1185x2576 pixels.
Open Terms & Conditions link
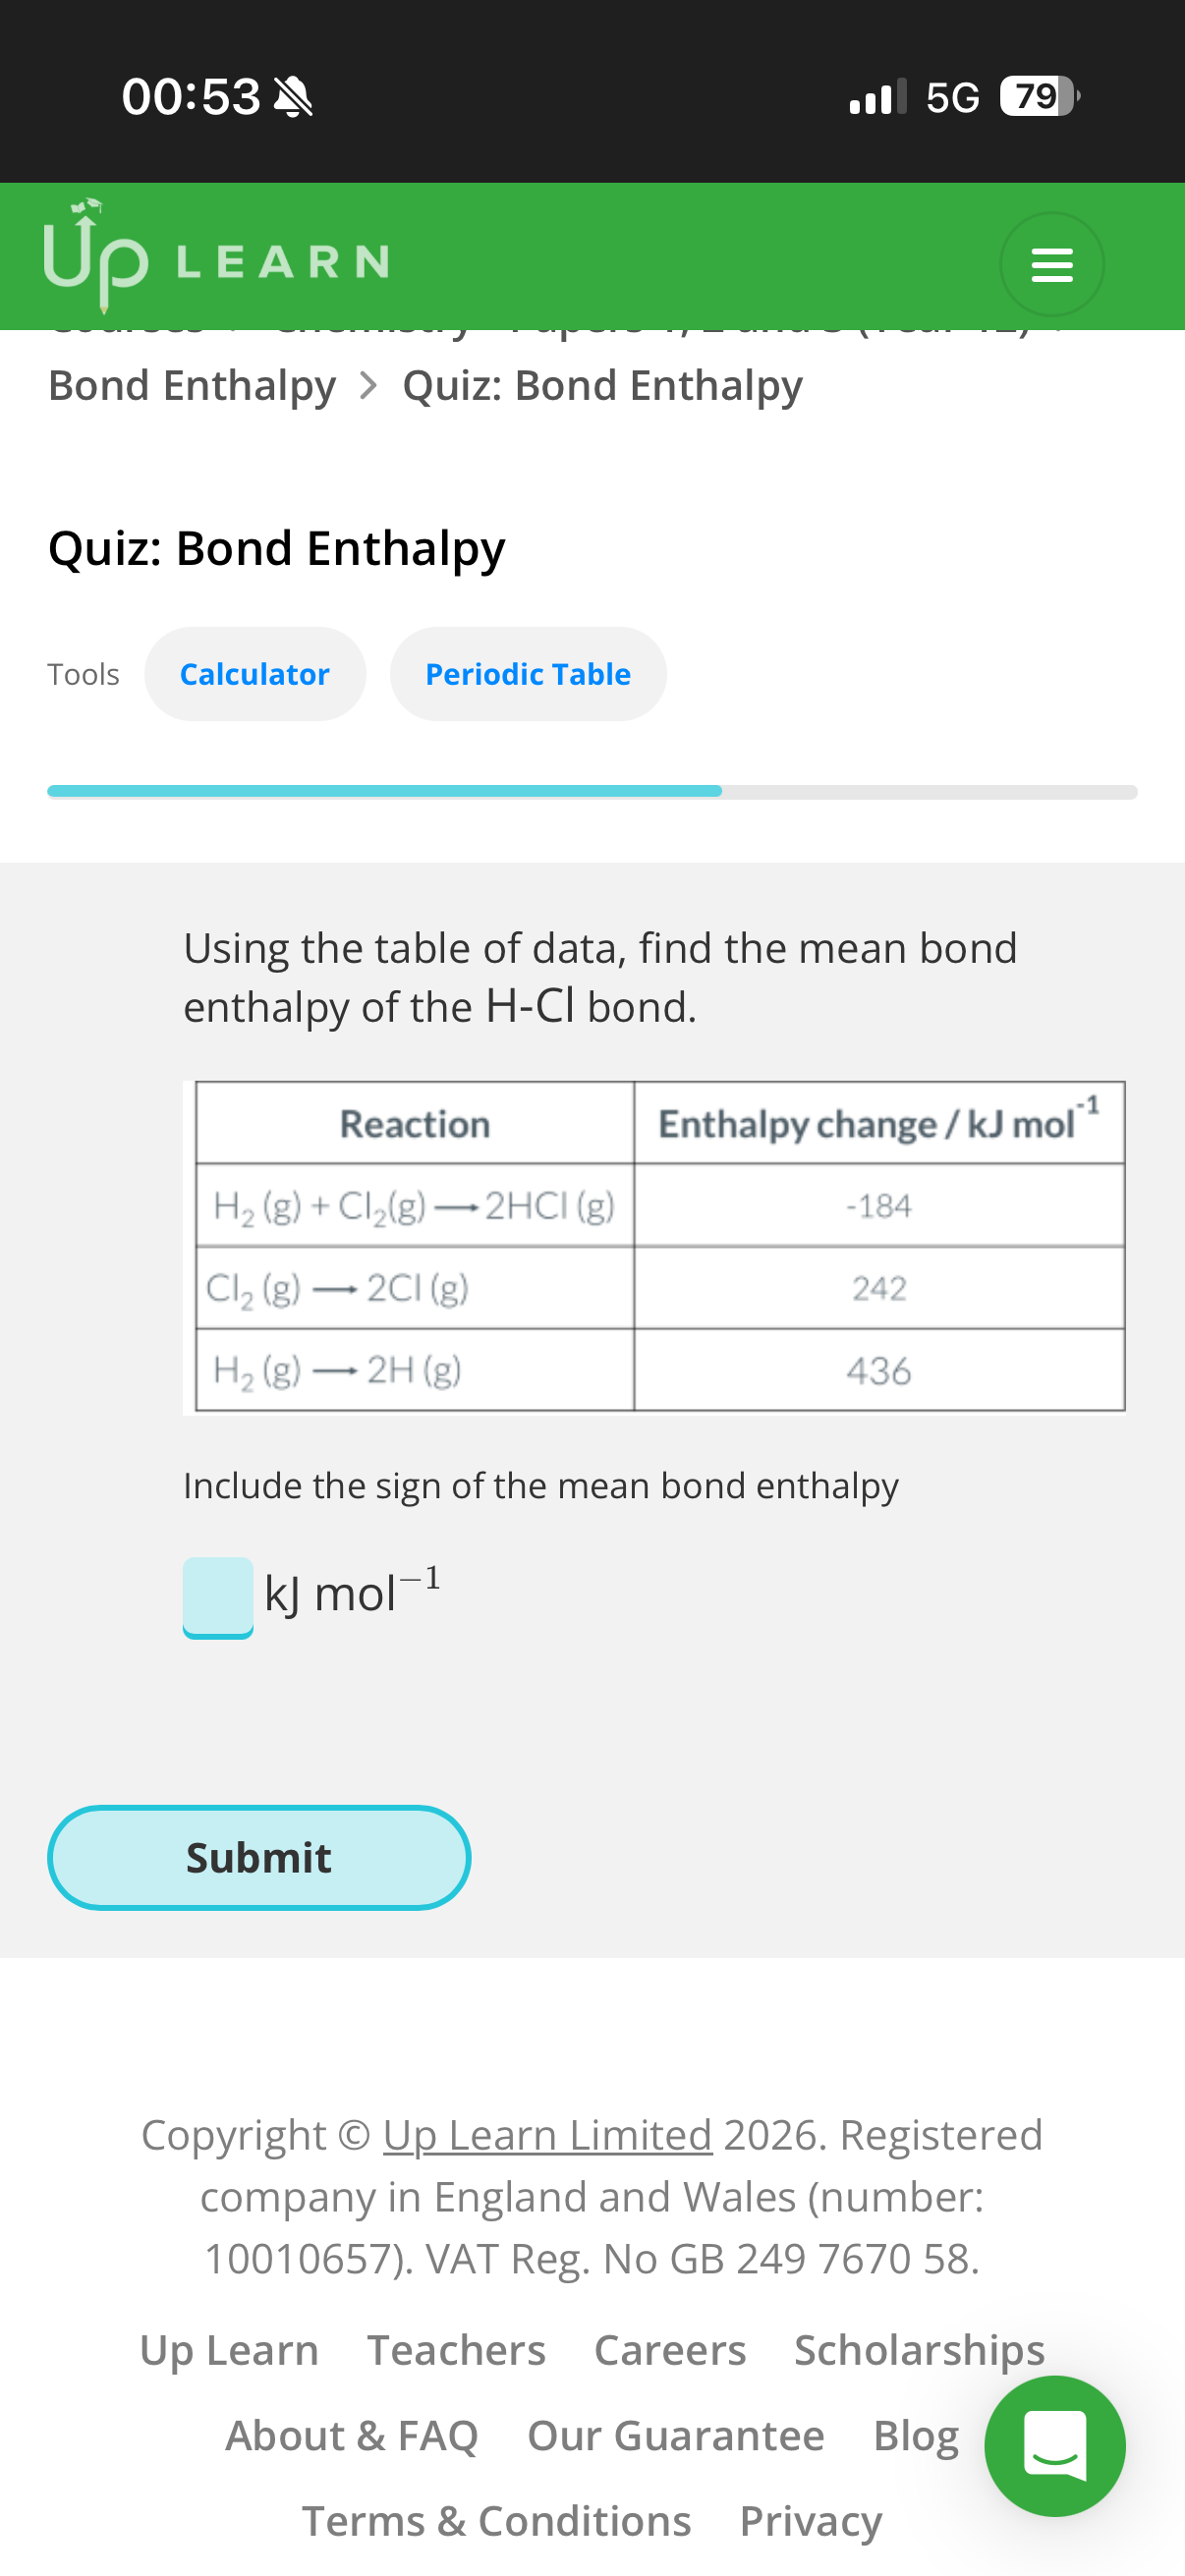pos(496,2521)
